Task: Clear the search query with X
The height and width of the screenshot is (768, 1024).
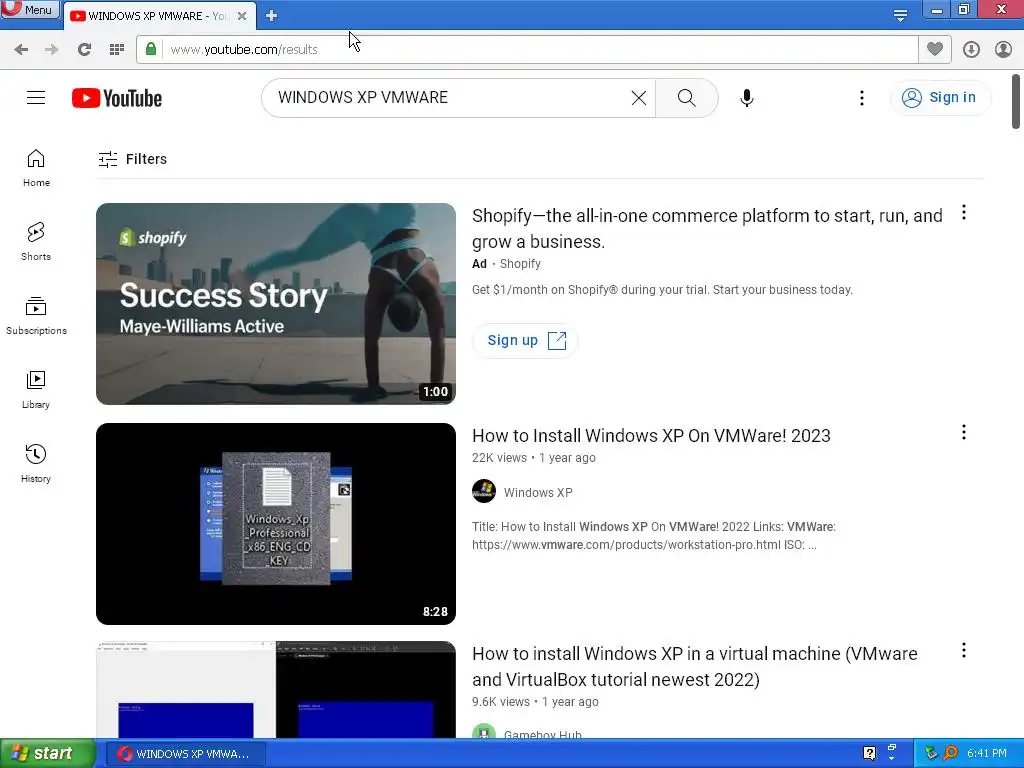Action: click(x=639, y=98)
